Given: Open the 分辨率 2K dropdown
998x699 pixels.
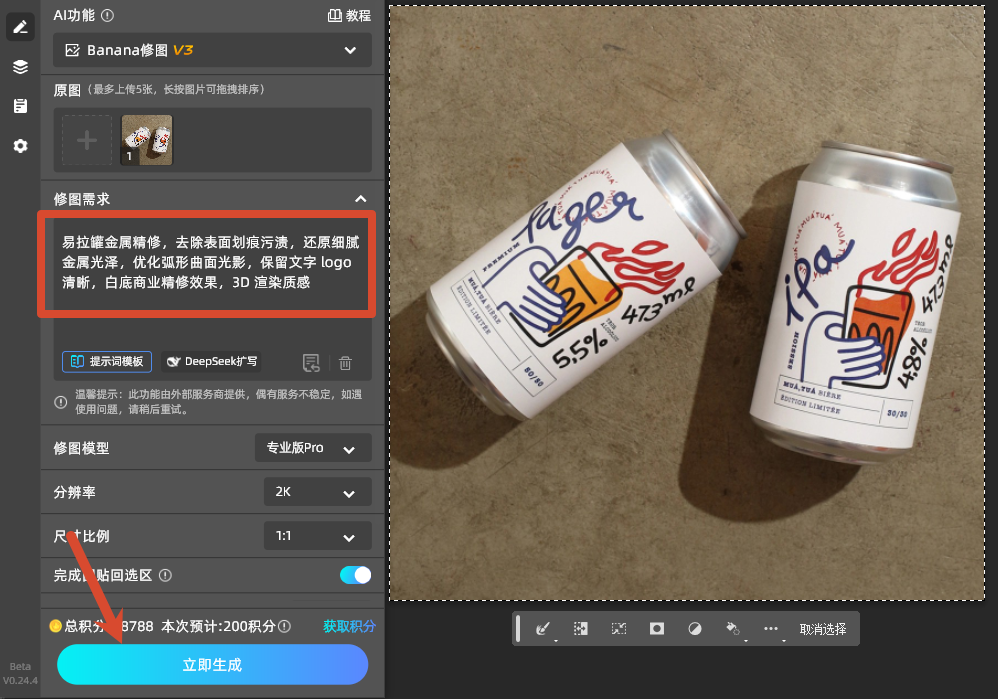Looking at the screenshot, I should (x=318, y=492).
